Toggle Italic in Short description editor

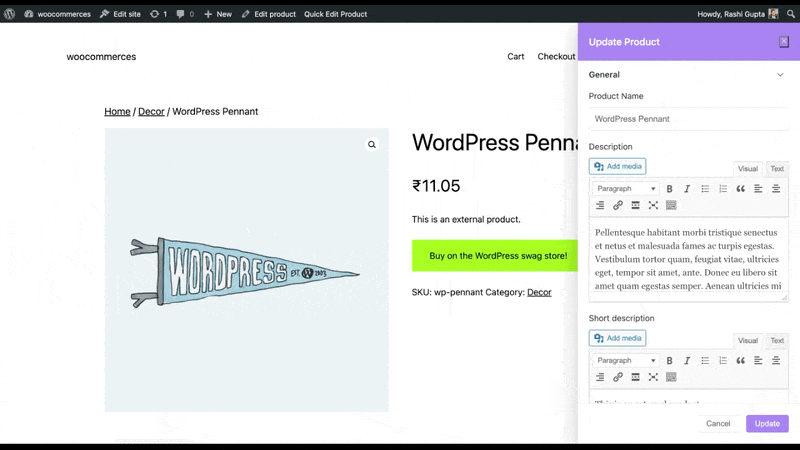[x=687, y=361]
